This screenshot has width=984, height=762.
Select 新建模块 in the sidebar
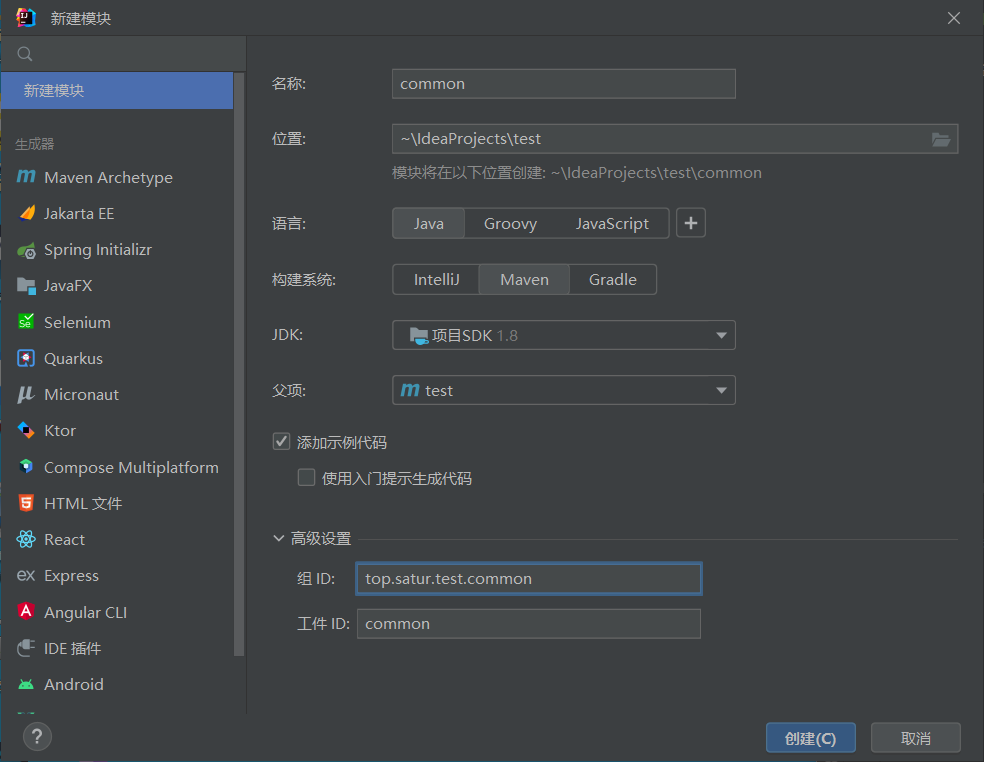(x=117, y=90)
